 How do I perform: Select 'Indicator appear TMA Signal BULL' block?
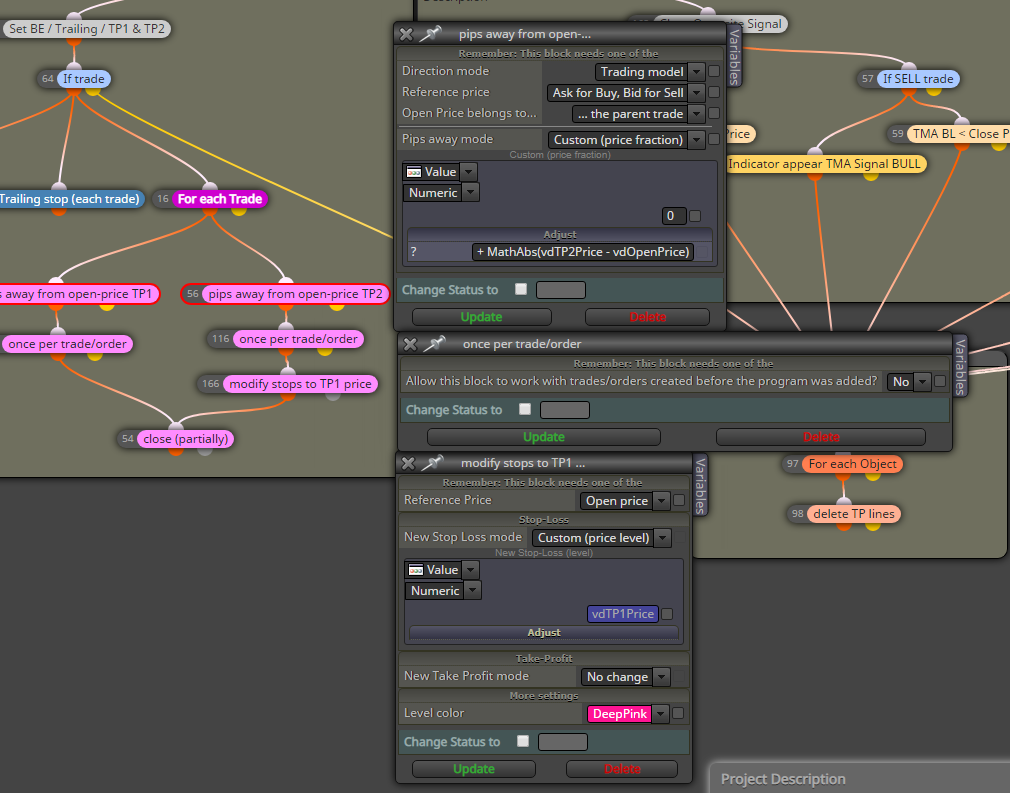(824, 164)
